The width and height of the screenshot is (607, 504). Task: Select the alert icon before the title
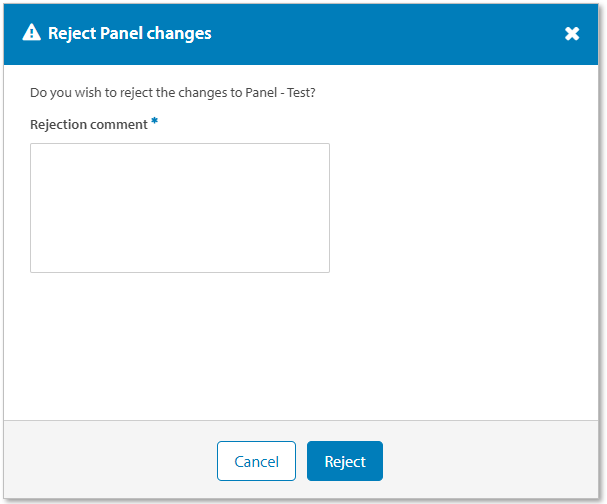tap(31, 33)
